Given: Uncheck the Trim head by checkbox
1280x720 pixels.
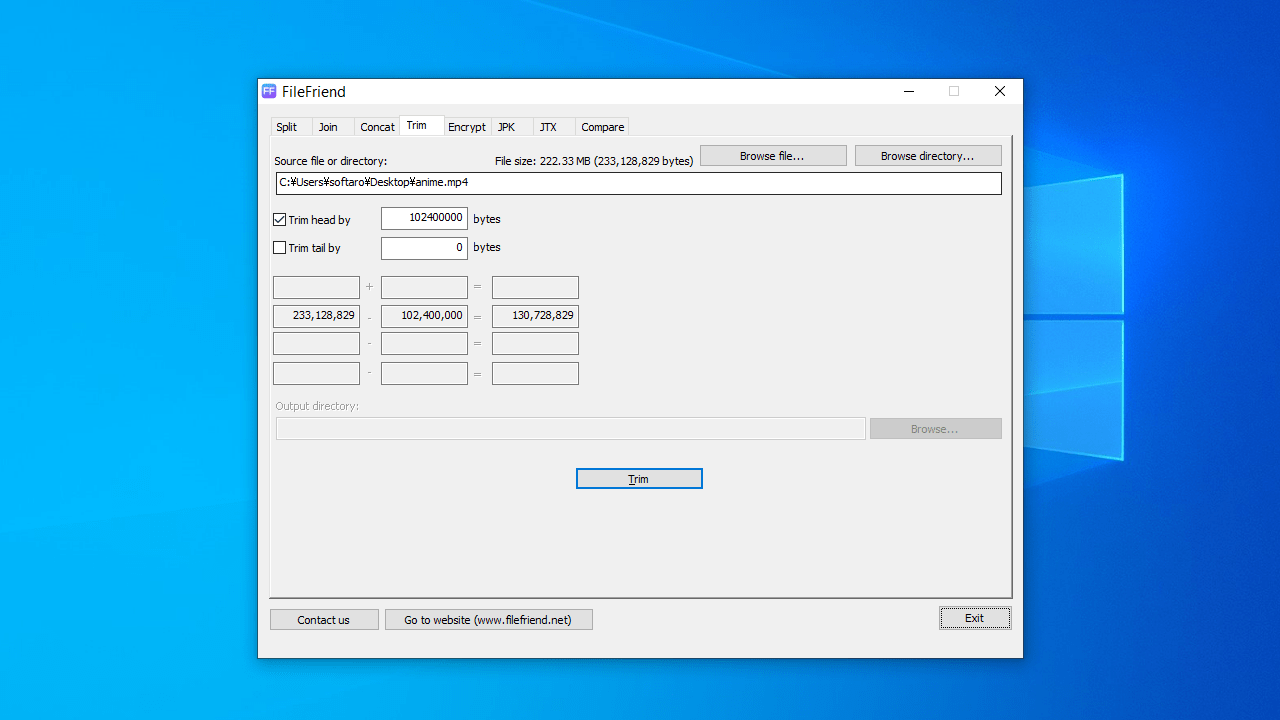Looking at the screenshot, I should [x=280, y=220].
